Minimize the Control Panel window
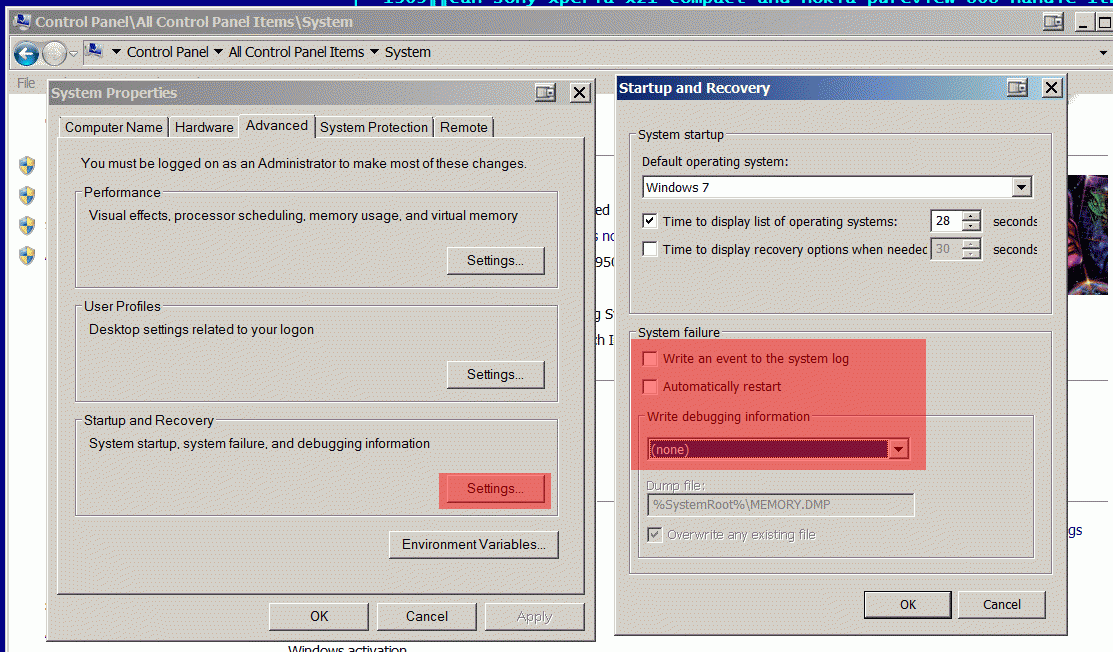The width and height of the screenshot is (1113, 652). (1083, 22)
